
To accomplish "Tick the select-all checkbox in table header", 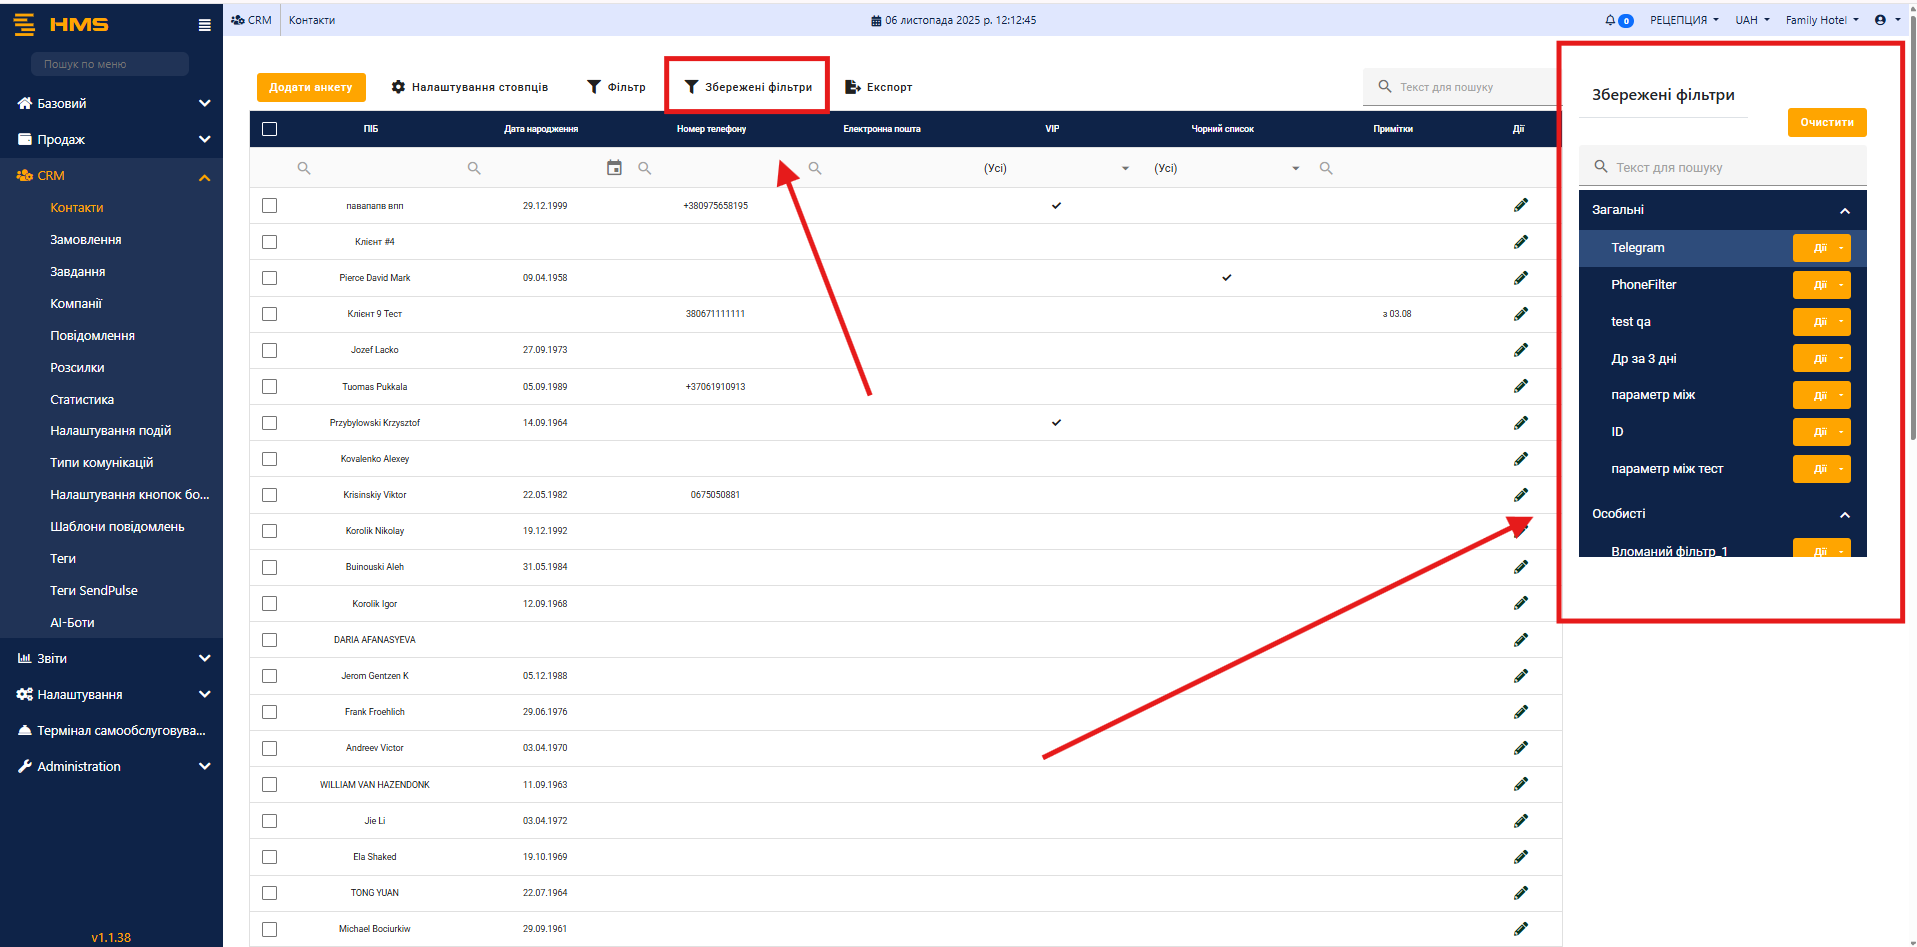I will (269, 129).
